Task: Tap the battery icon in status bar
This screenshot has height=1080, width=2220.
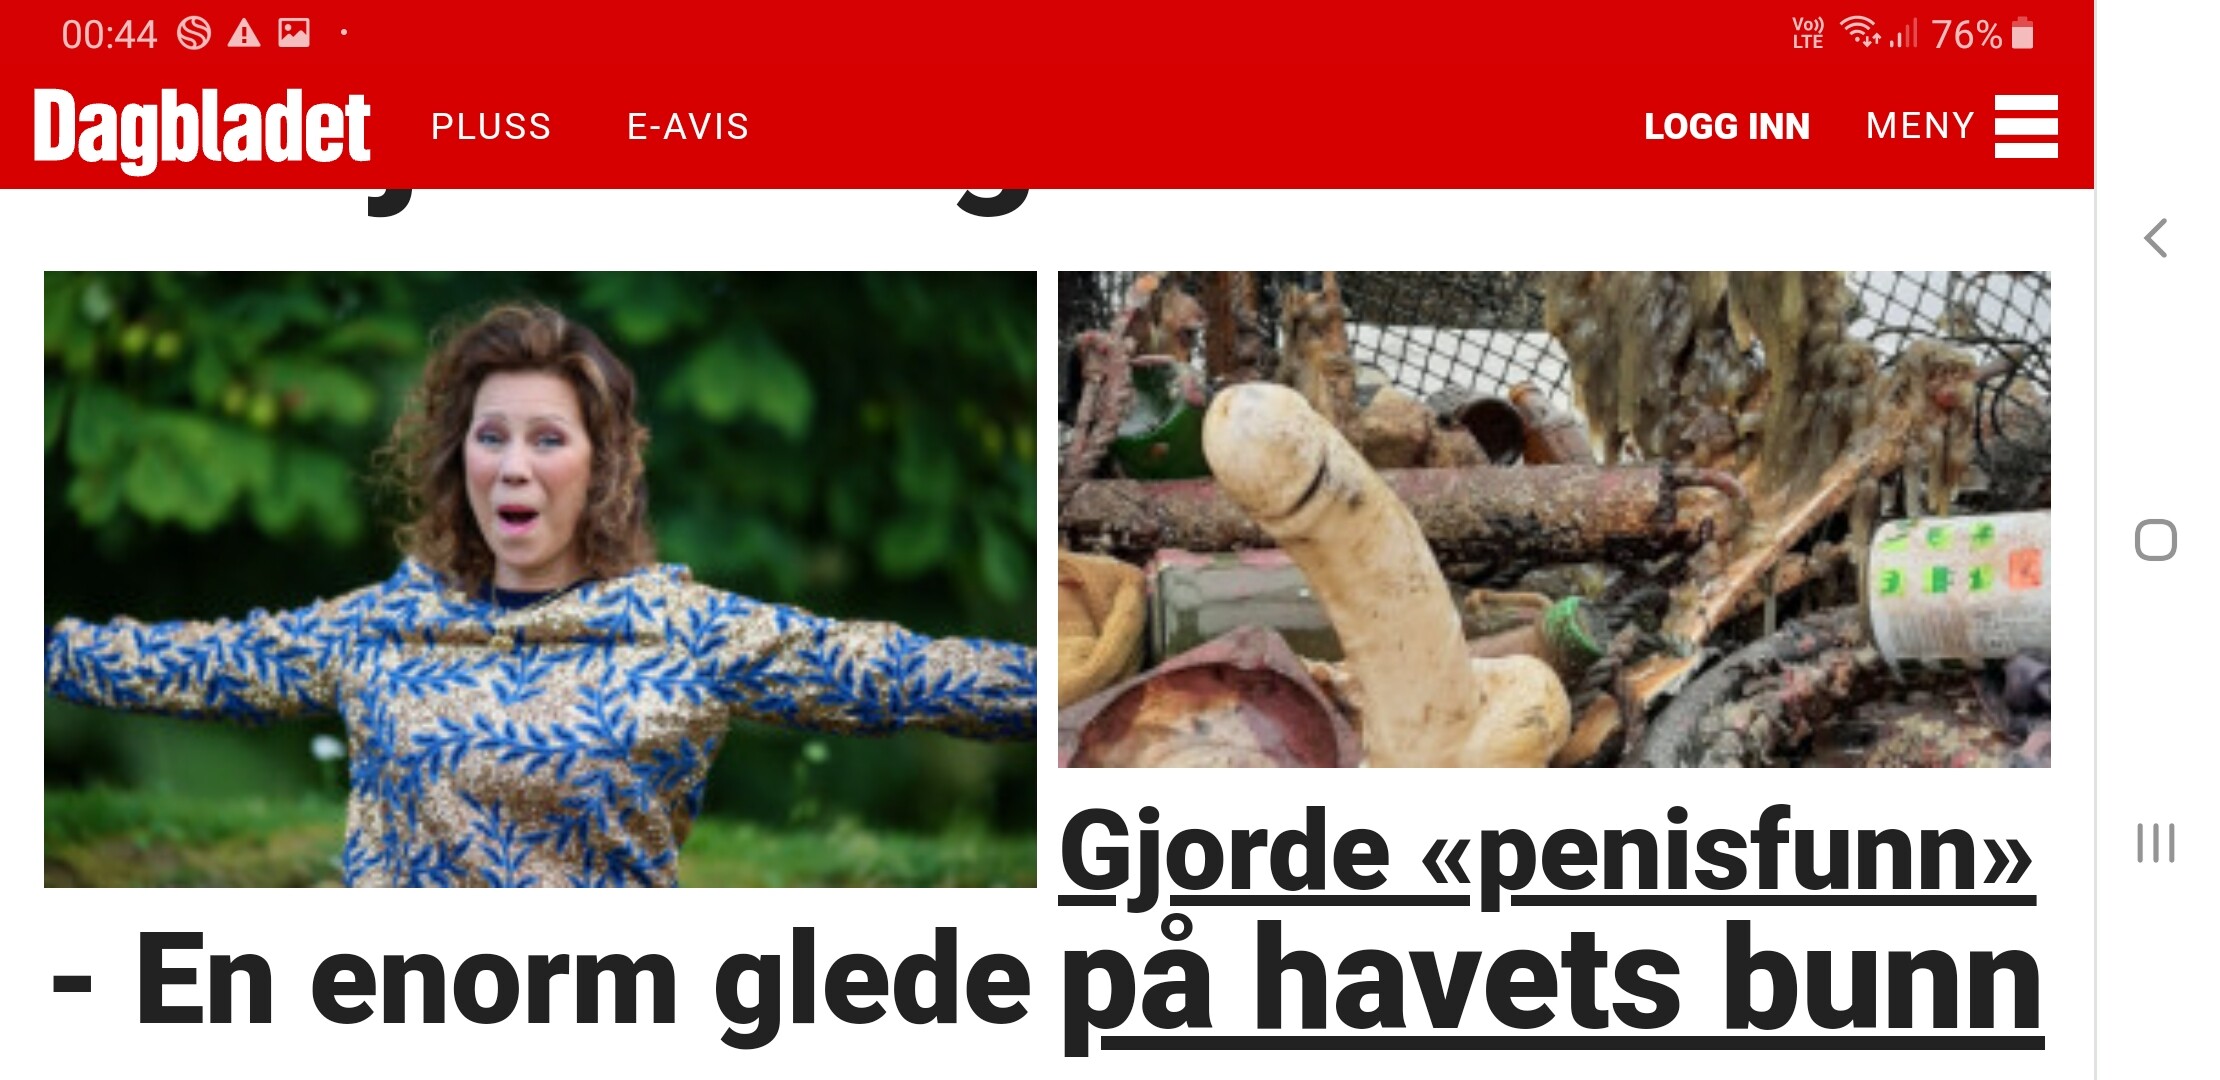Action: (x=2022, y=33)
